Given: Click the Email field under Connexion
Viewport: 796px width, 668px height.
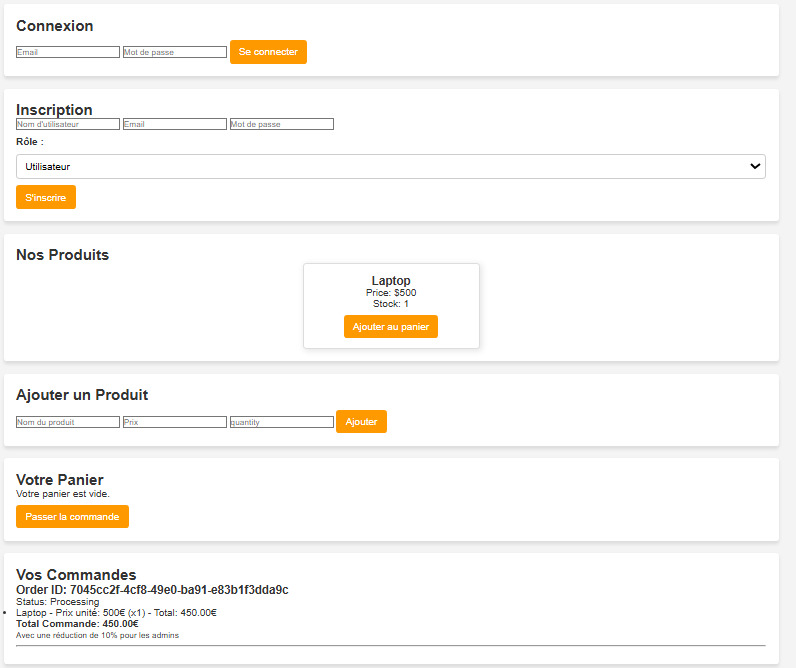Looking at the screenshot, I should pos(68,52).
